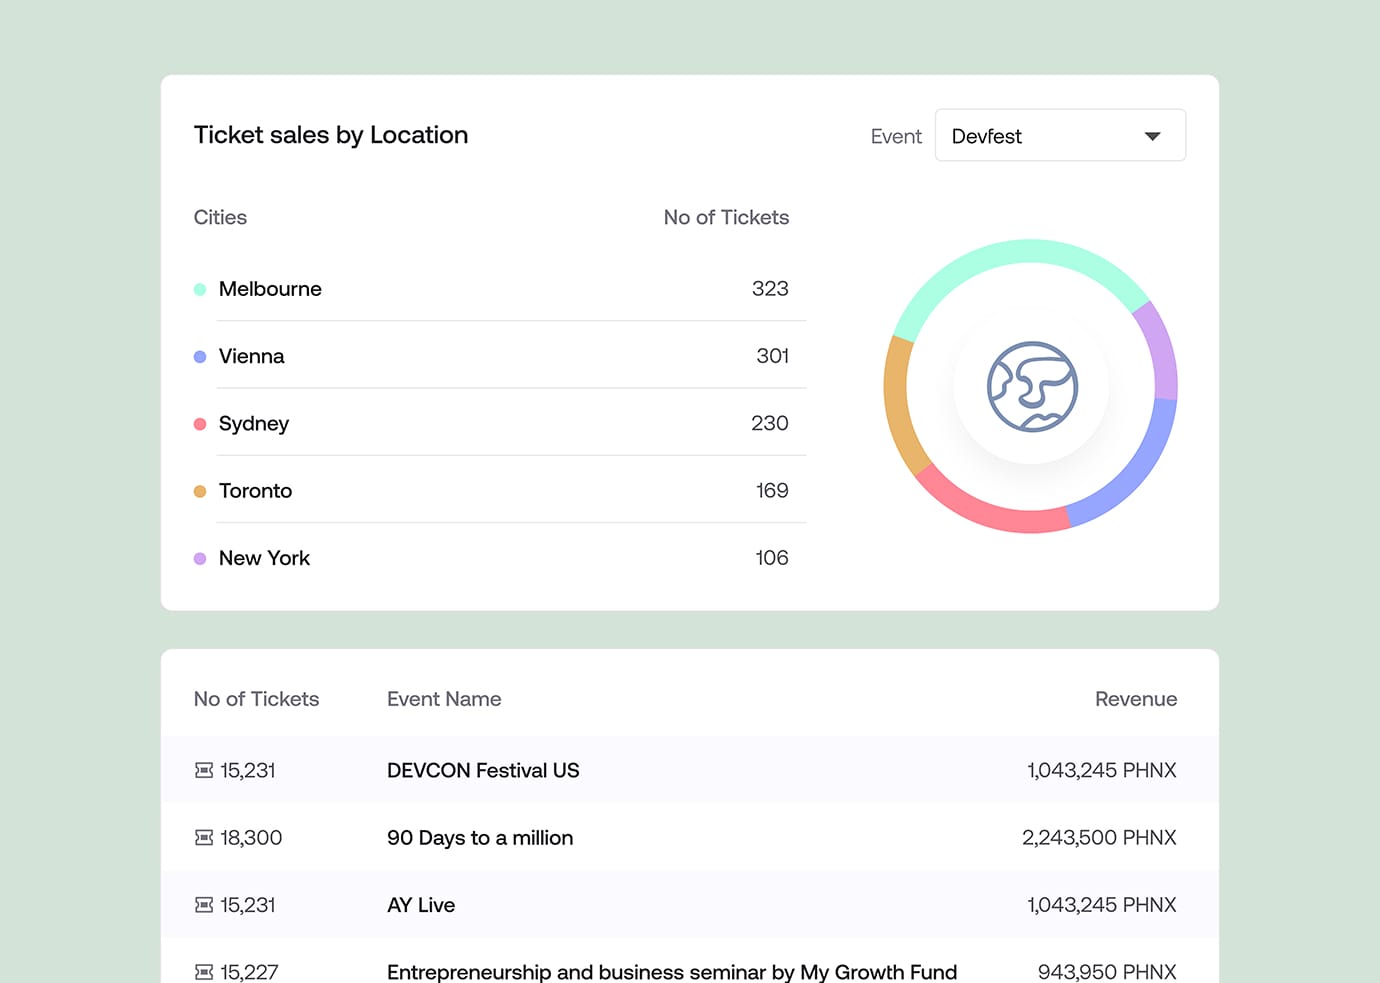The height and width of the screenshot is (983, 1380).
Task: Open the 90 Days to a million event
Action: click(x=480, y=837)
